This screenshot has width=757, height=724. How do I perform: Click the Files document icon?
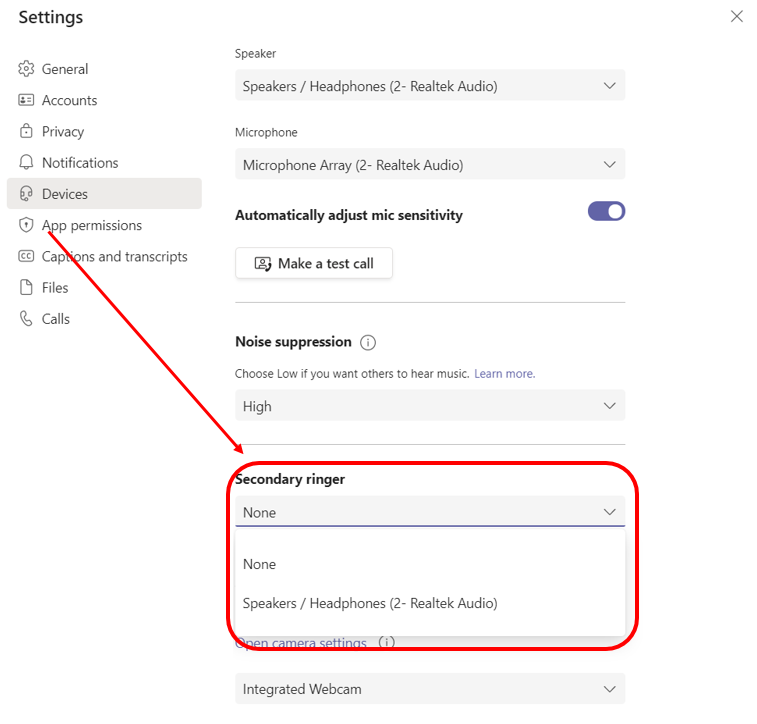[x=26, y=287]
